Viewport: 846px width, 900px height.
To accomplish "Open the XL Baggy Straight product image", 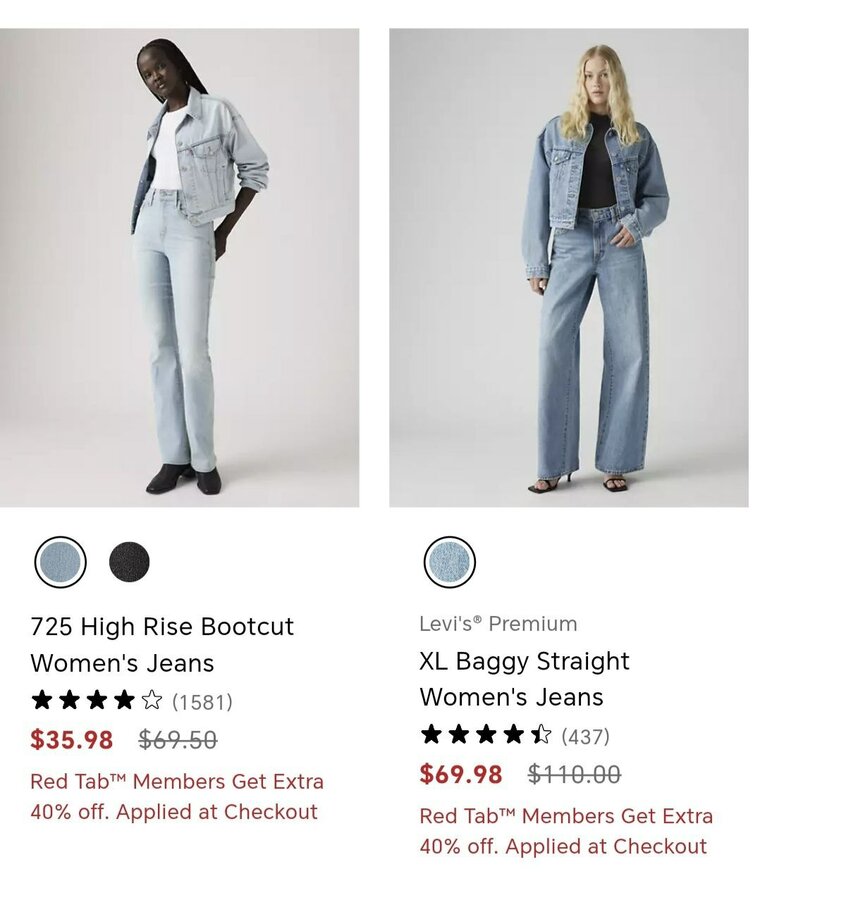I will tap(569, 267).
